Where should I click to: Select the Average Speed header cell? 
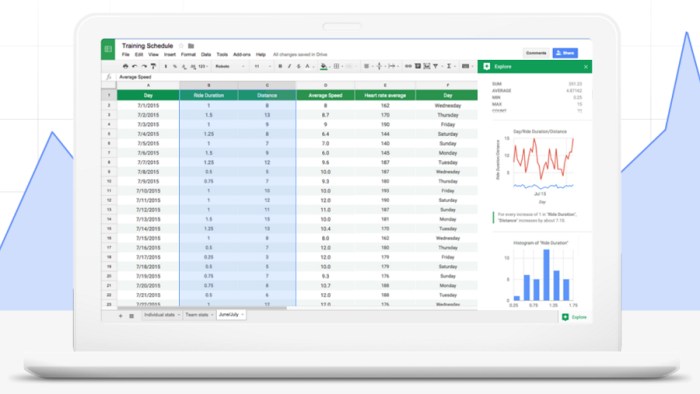click(x=325, y=95)
